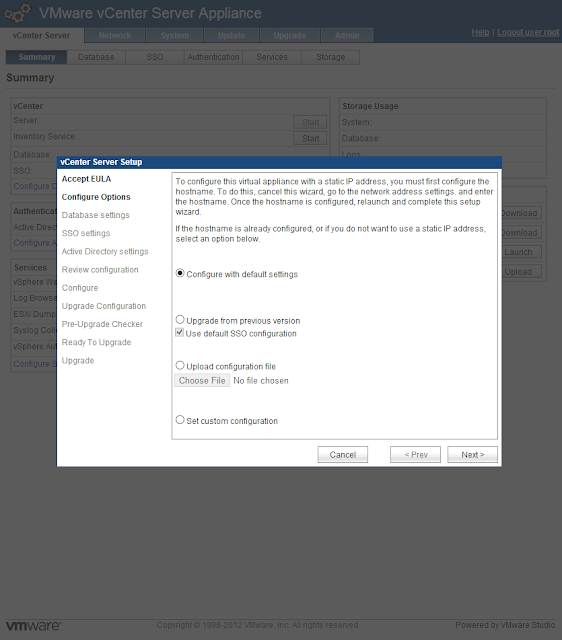Click Logout user root link
562x640 pixels.
click(x=528, y=32)
